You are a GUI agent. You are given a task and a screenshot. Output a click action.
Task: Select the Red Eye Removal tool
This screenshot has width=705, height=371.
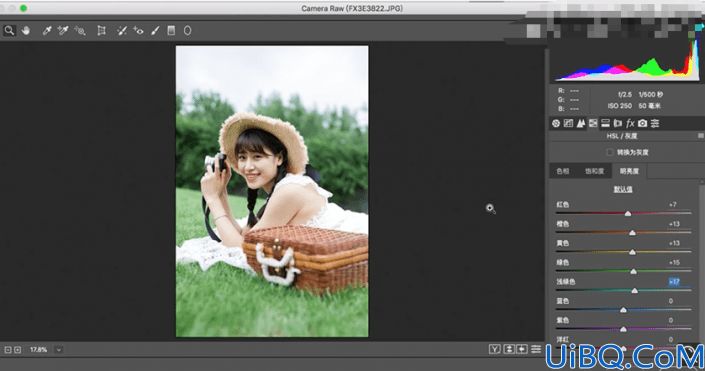[x=138, y=31]
